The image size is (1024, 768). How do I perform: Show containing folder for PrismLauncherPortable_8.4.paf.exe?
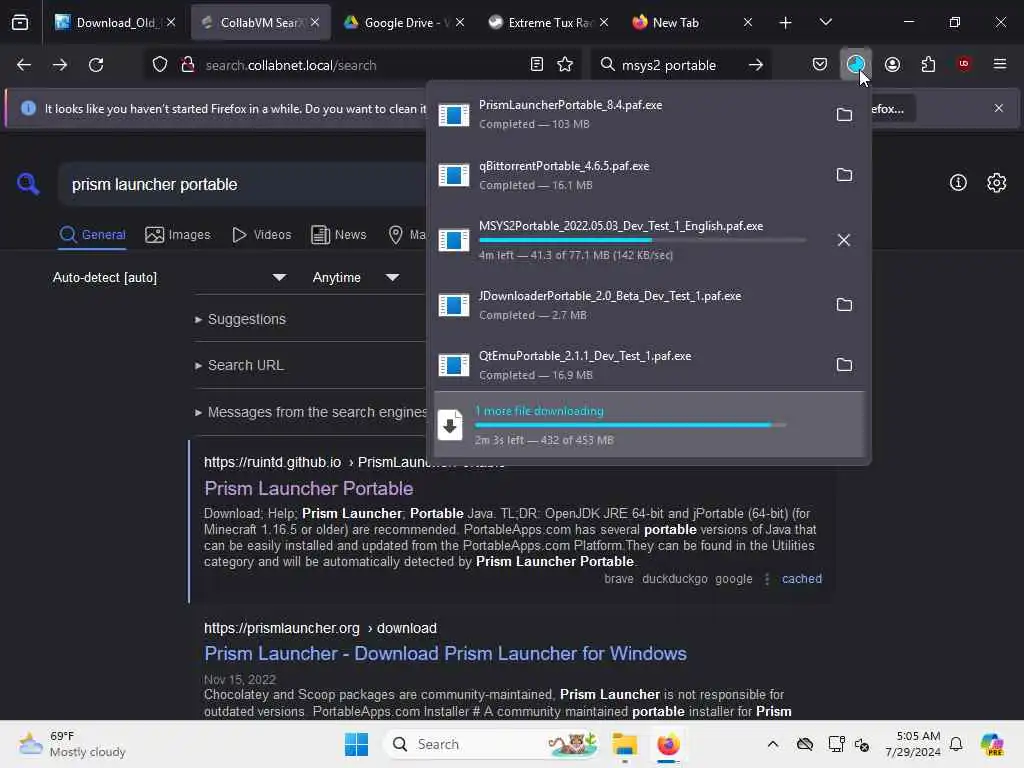[844, 114]
